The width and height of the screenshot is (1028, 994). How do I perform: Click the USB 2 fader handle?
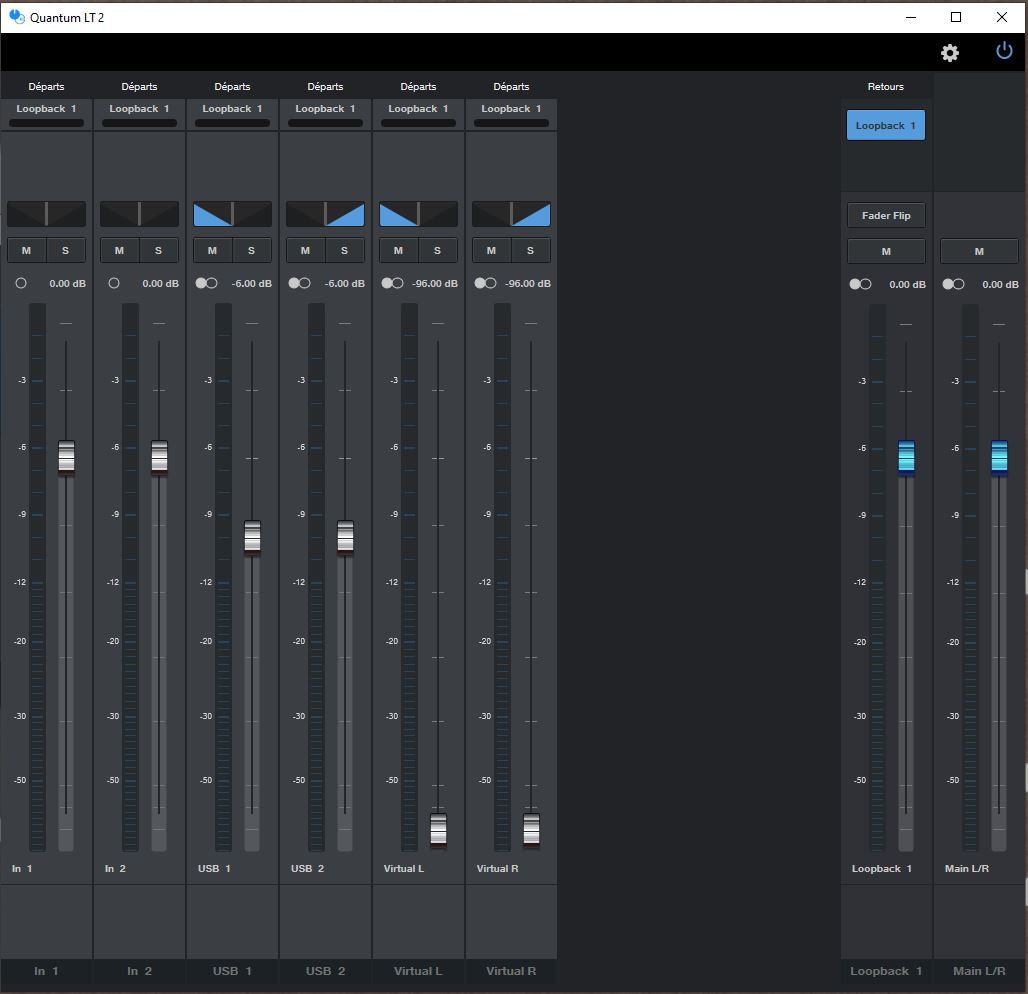pyautogui.click(x=345, y=537)
